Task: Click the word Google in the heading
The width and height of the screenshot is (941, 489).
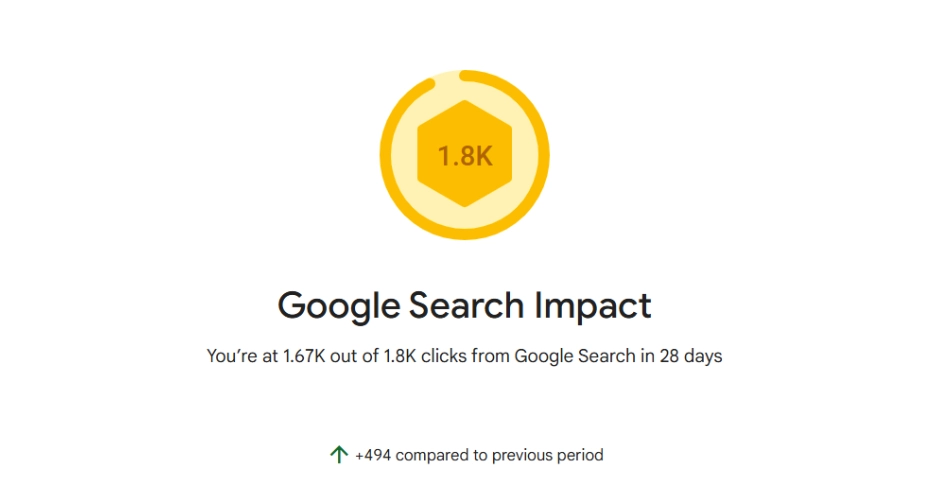Action: [339, 305]
